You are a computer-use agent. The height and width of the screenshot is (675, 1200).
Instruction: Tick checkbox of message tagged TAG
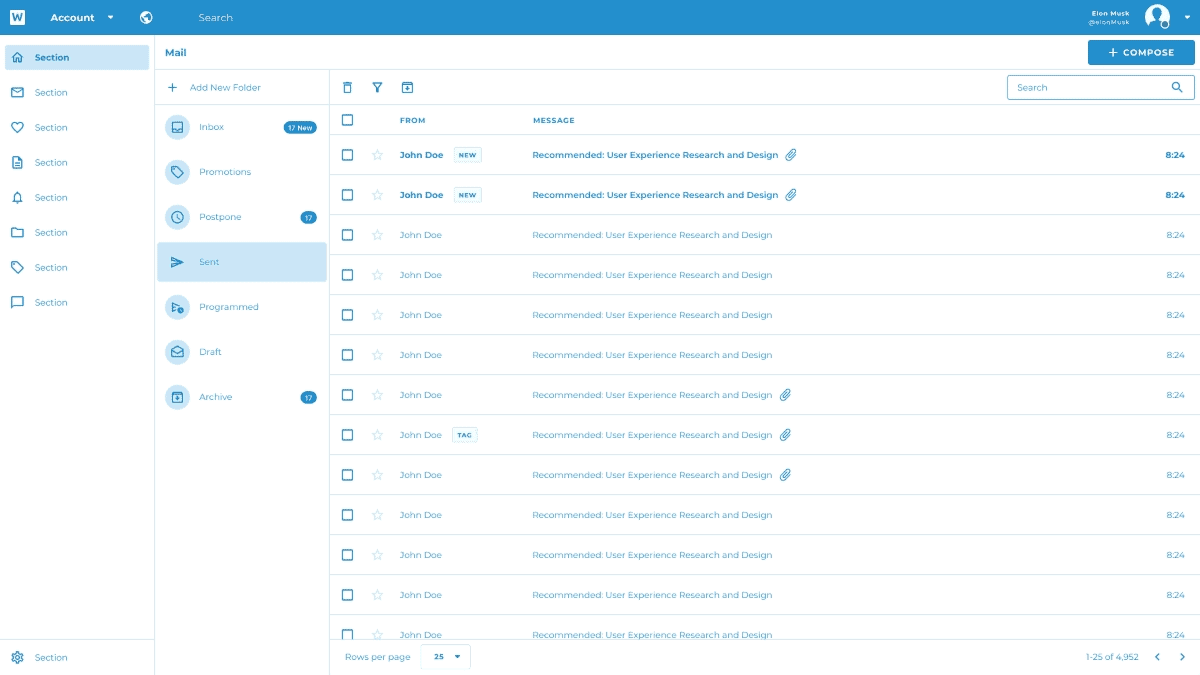(347, 435)
